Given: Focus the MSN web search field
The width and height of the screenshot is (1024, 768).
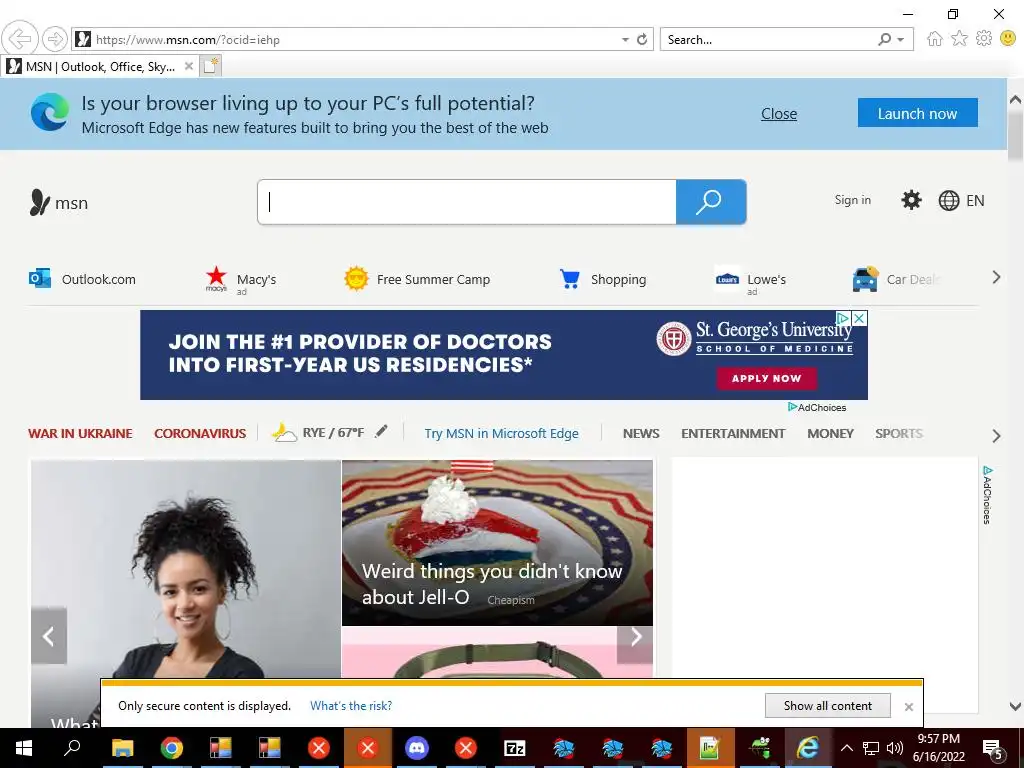Looking at the screenshot, I should [467, 202].
